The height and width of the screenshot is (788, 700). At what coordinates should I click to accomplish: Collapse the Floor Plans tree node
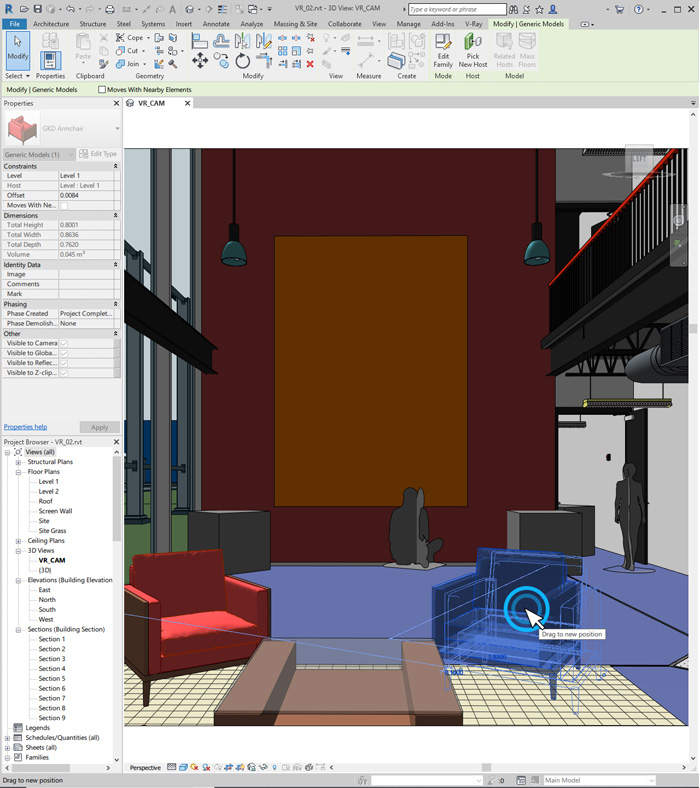19,472
